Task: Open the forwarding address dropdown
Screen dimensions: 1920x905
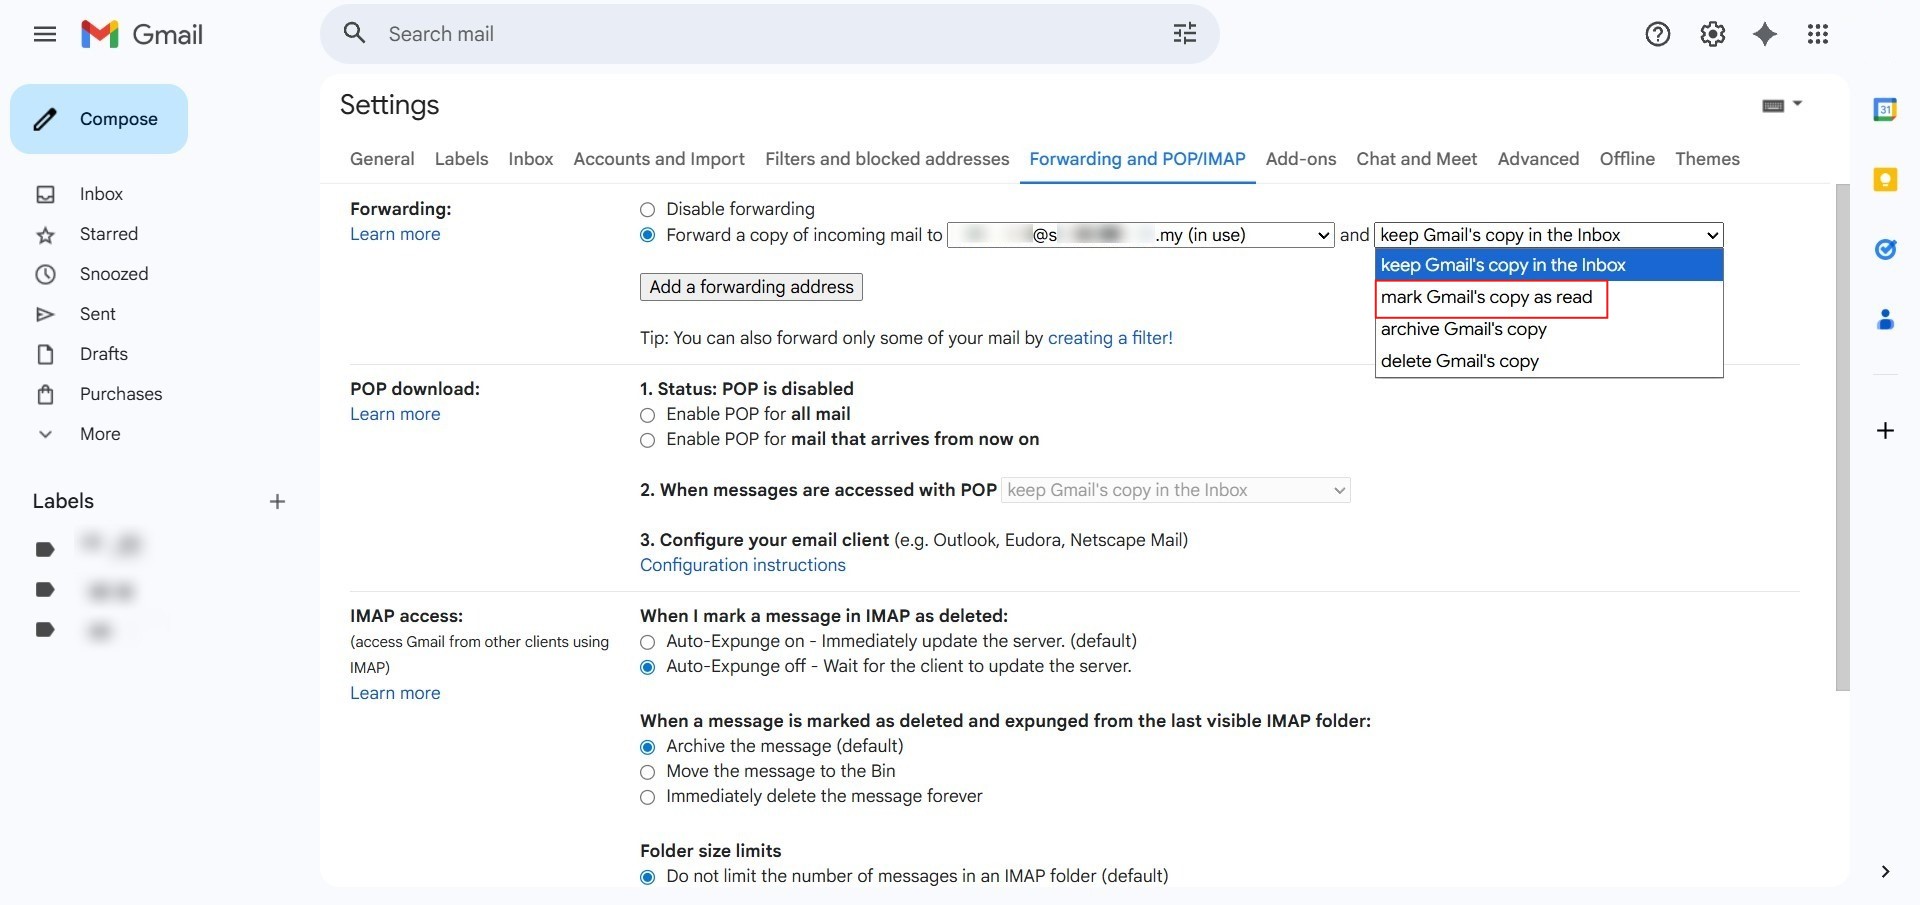Action: click(x=1140, y=235)
